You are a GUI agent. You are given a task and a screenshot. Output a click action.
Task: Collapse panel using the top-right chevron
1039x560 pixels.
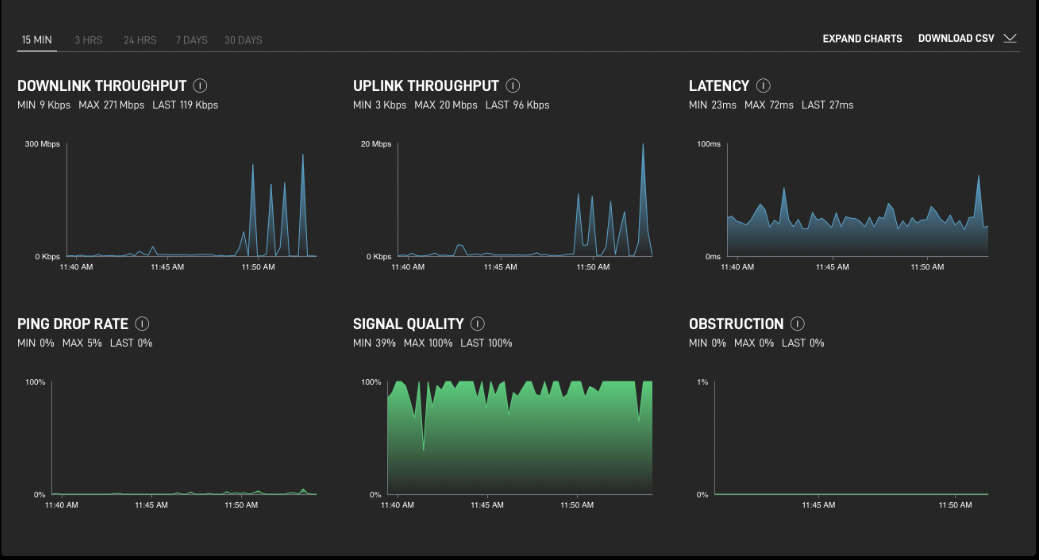[1010, 39]
